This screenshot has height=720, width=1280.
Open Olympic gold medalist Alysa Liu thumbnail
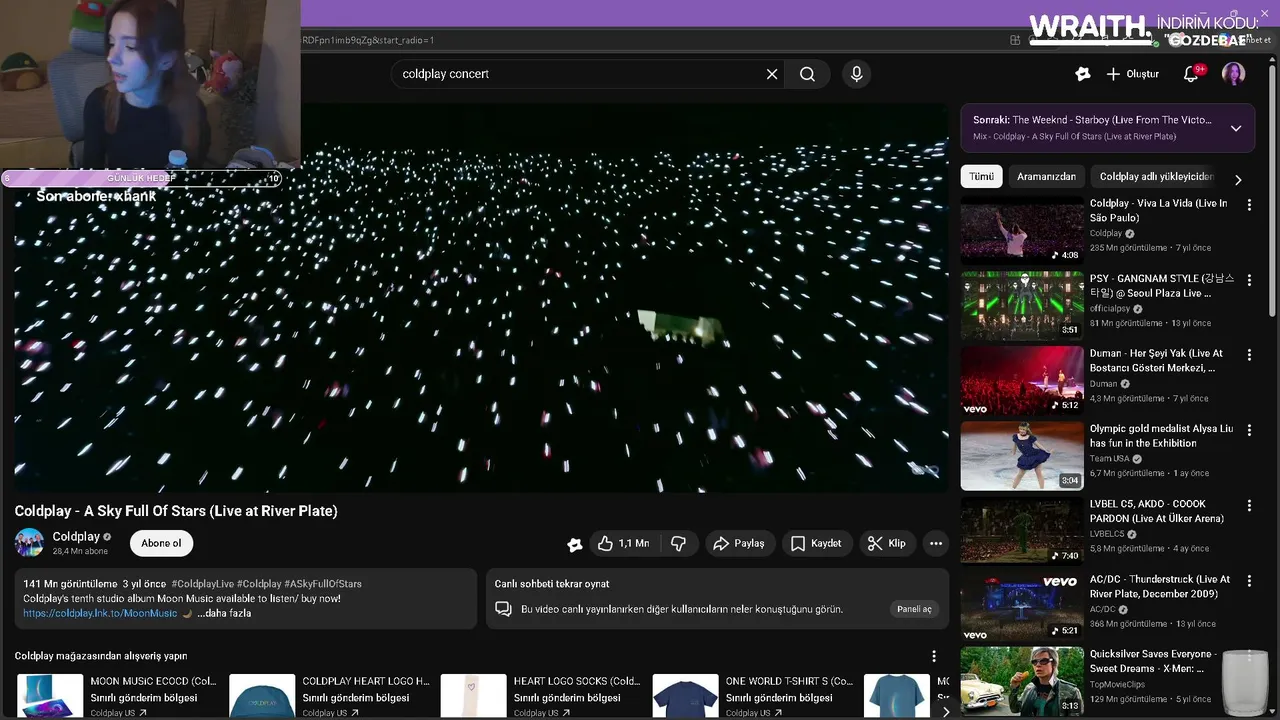1022,455
